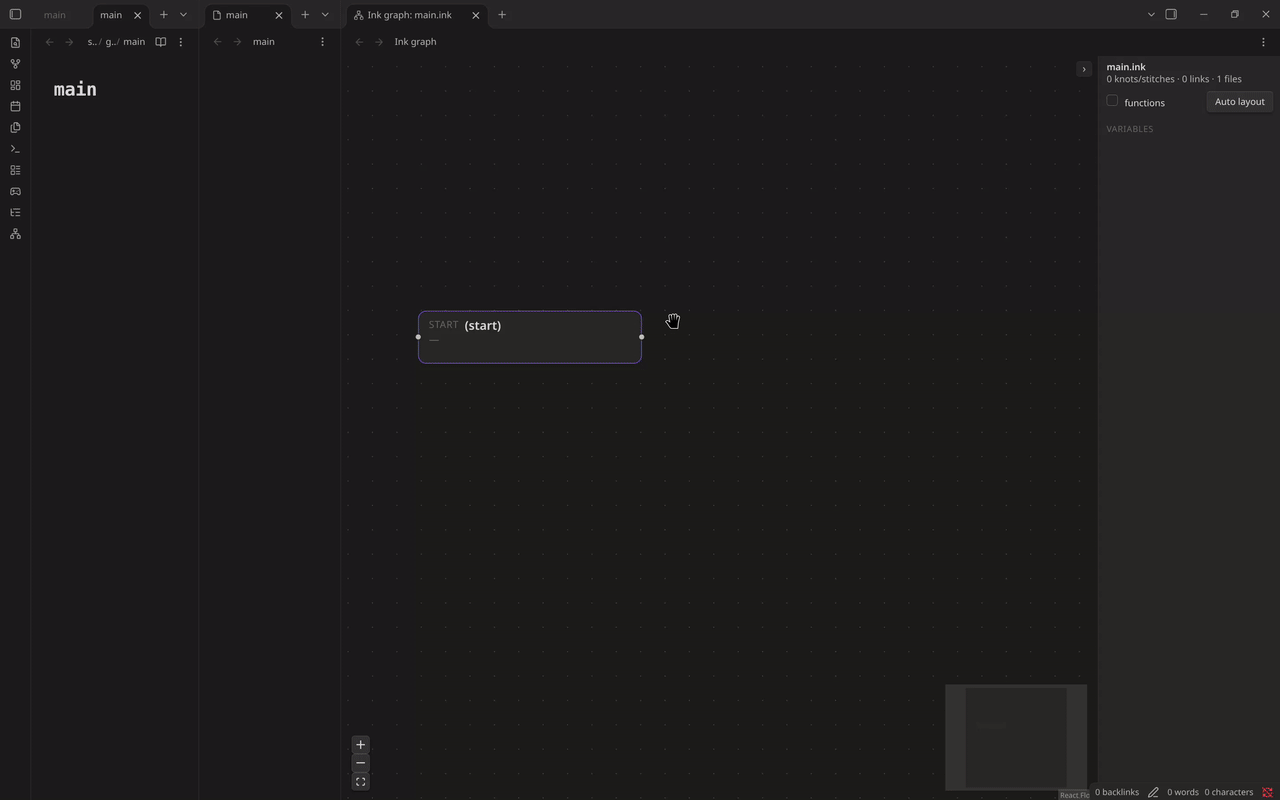
Task: Click the pencil edit icon in status bar
Action: pos(1153,792)
